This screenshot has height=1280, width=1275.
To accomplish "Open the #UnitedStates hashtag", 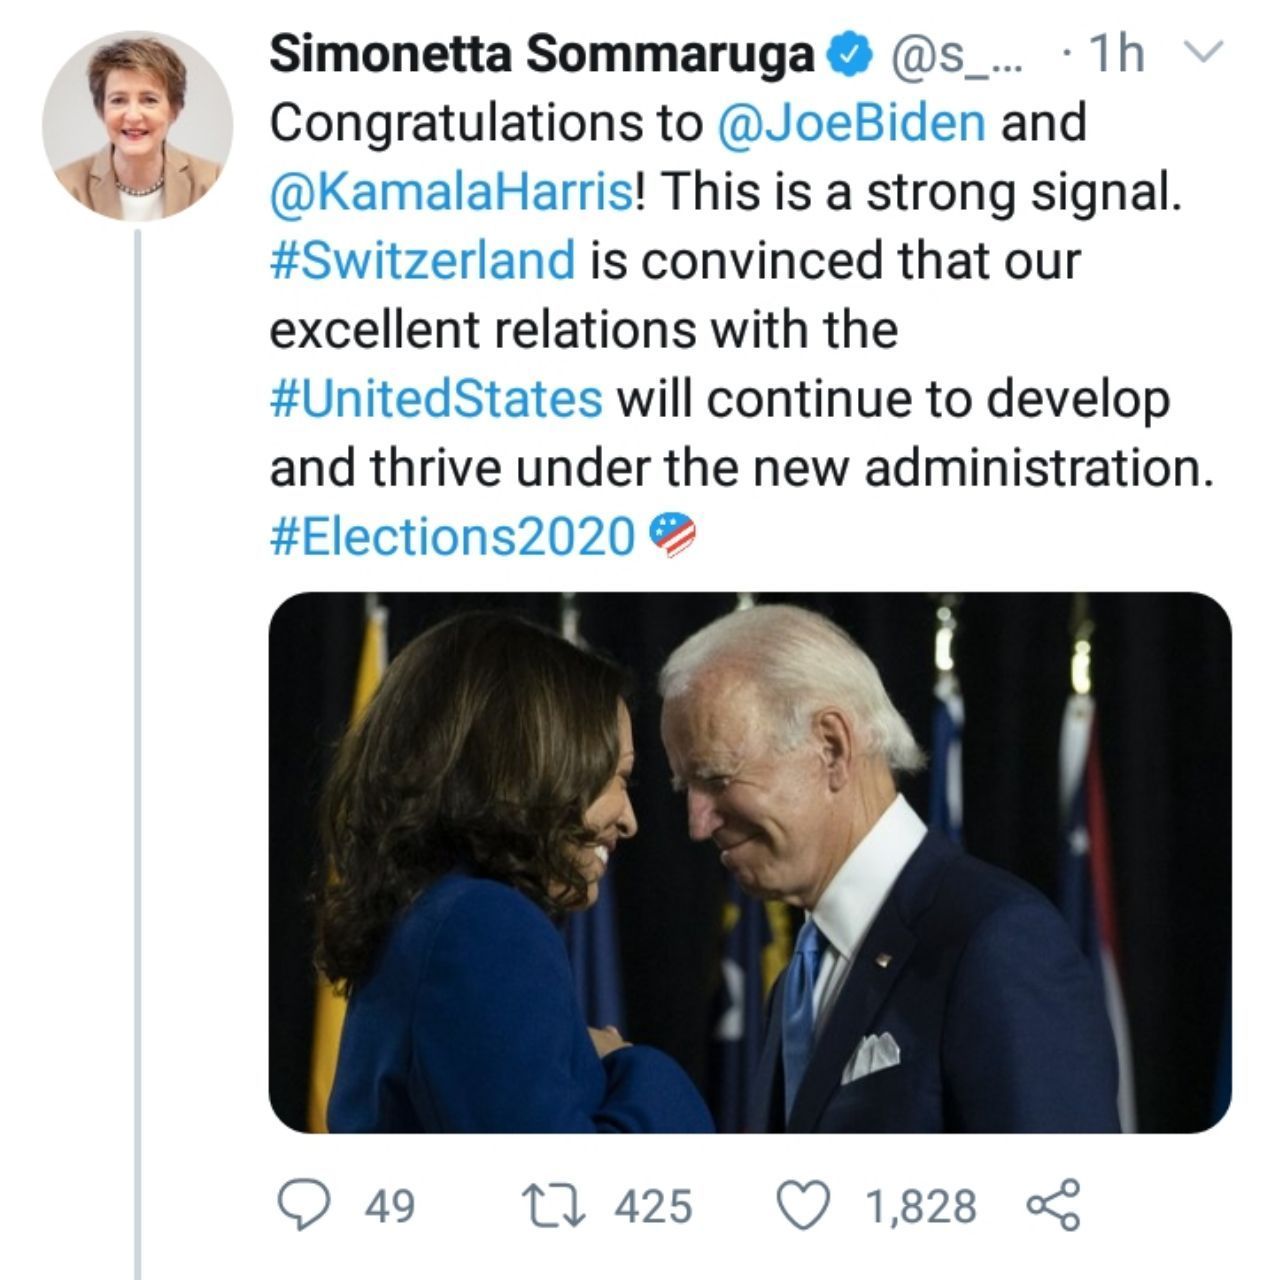I will click(436, 399).
